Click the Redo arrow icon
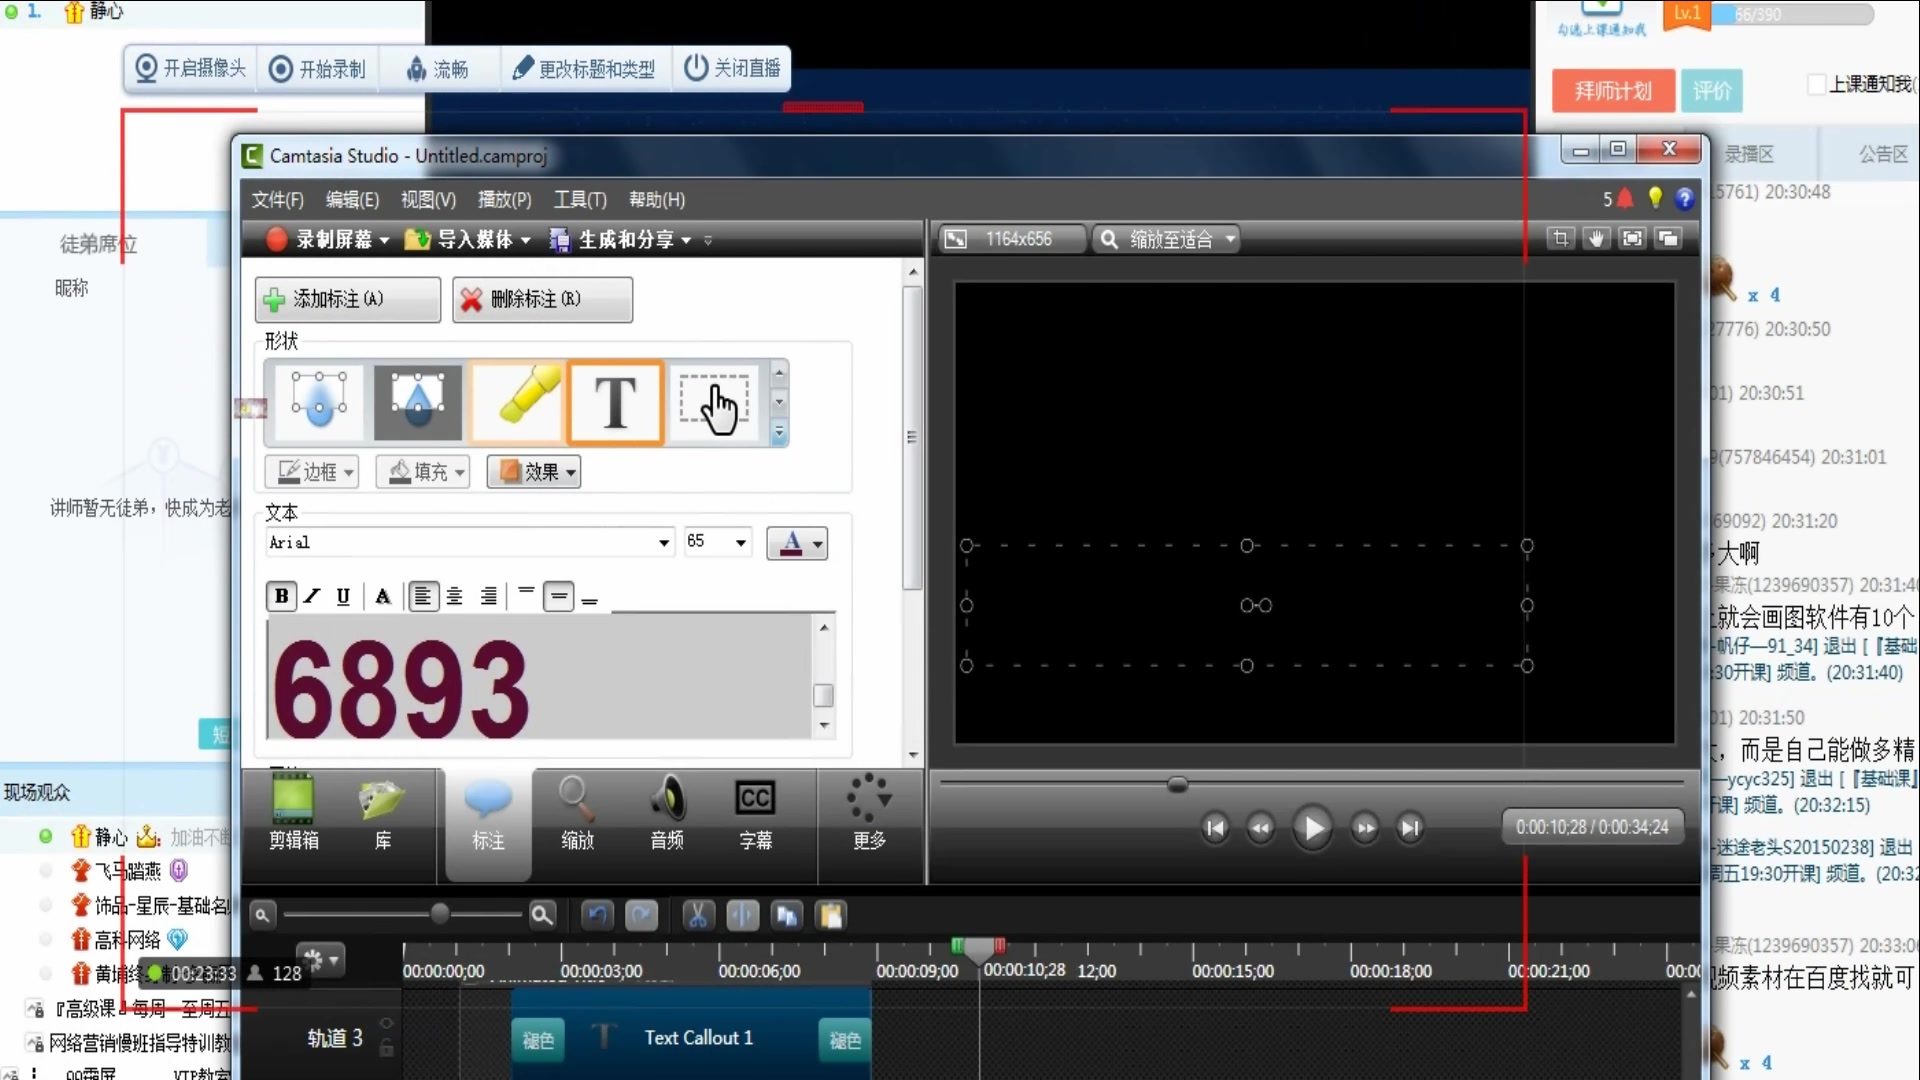The image size is (1920, 1080). [x=642, y=915]
